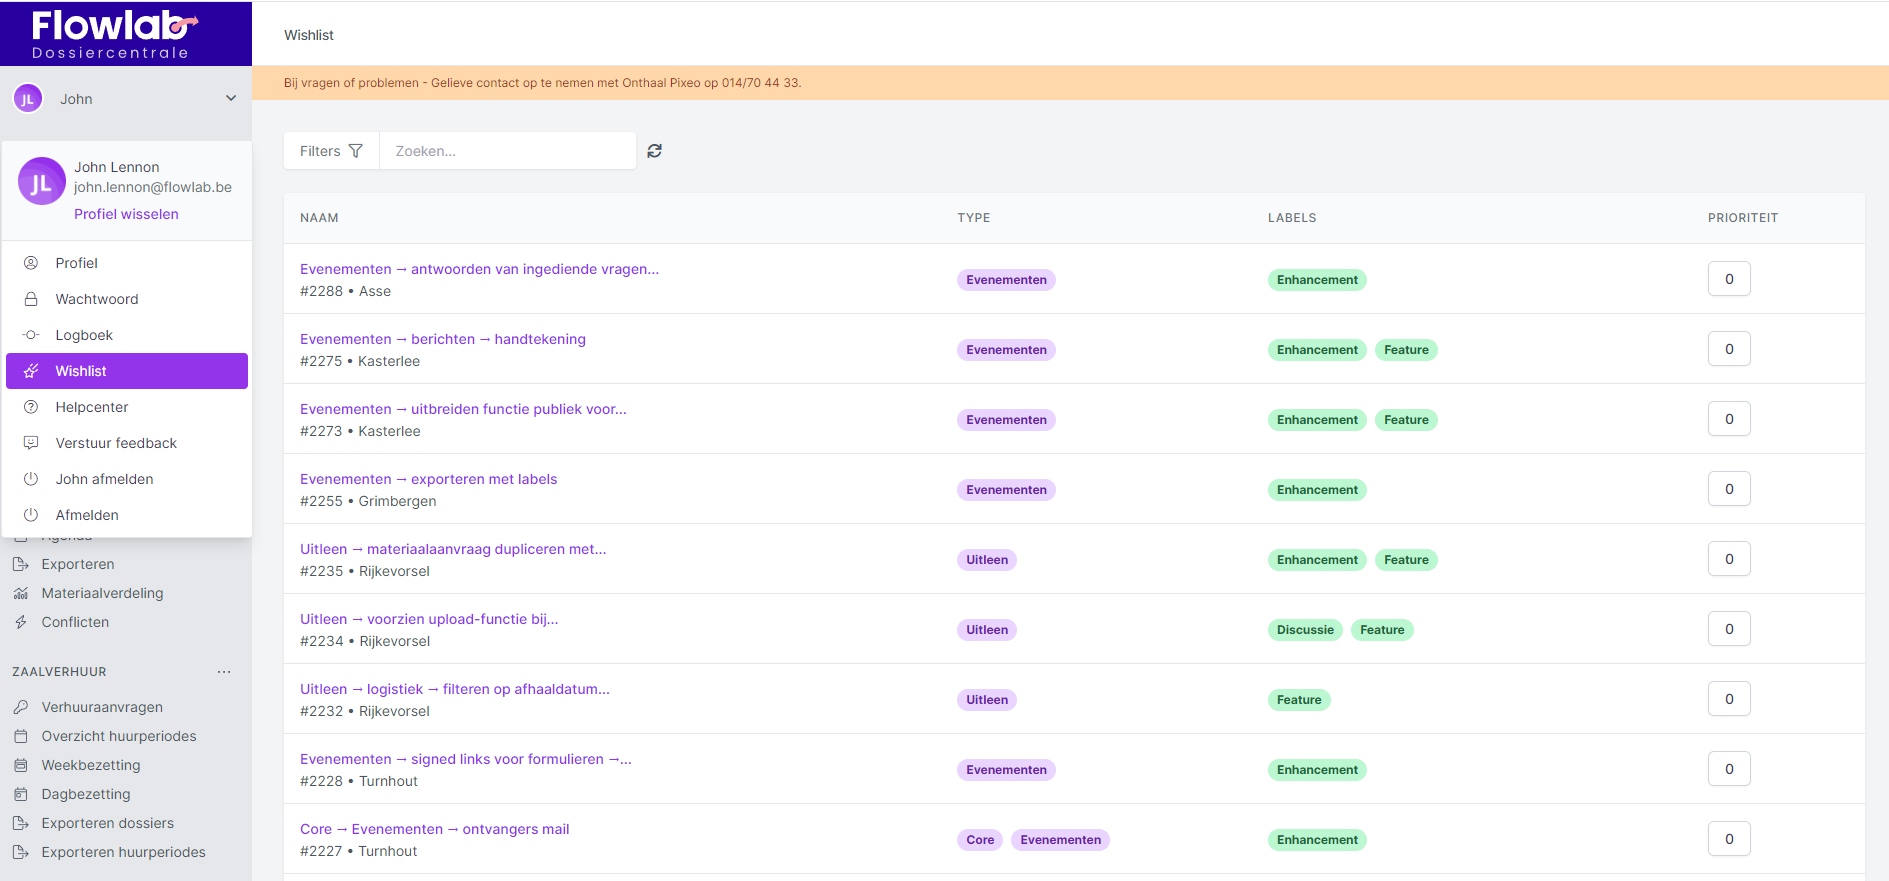Click the key icon beside Verhuuraanvragen
This screenshot has width=1889, height=881.
[x=21, y=707]
